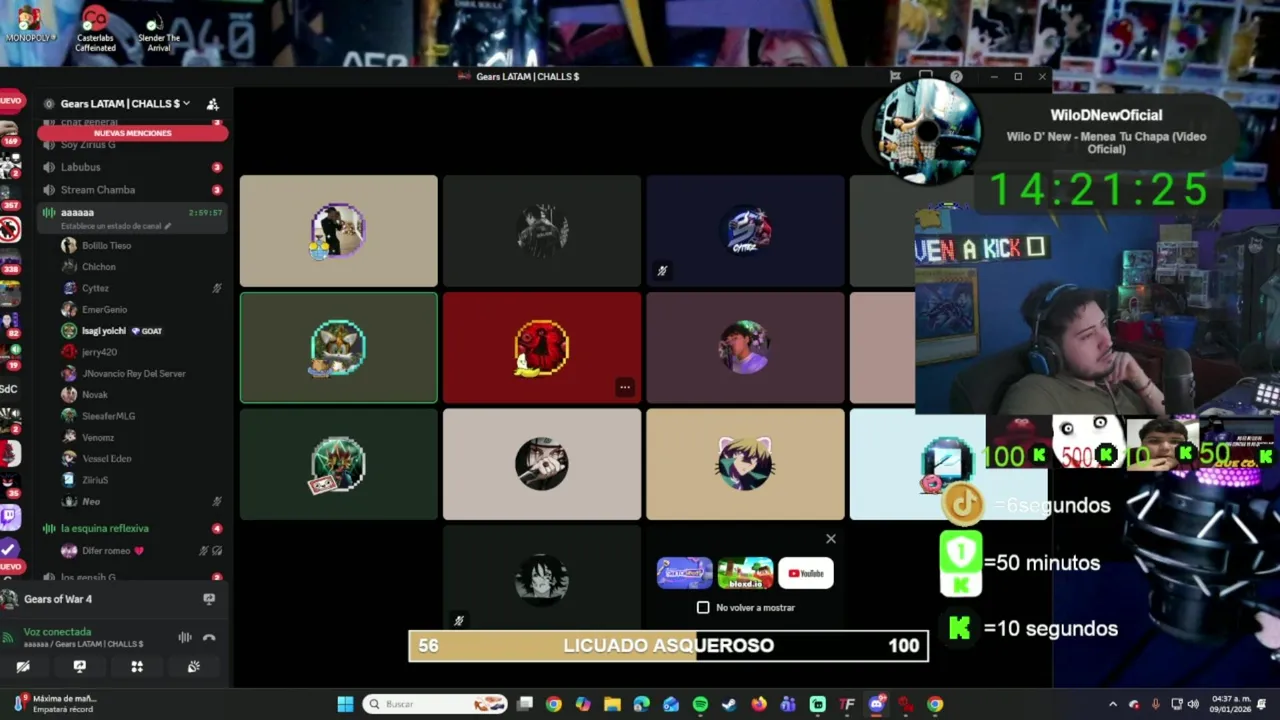Click the LICUADO ASQUEROSO progress bar

(x=668, y=646)
